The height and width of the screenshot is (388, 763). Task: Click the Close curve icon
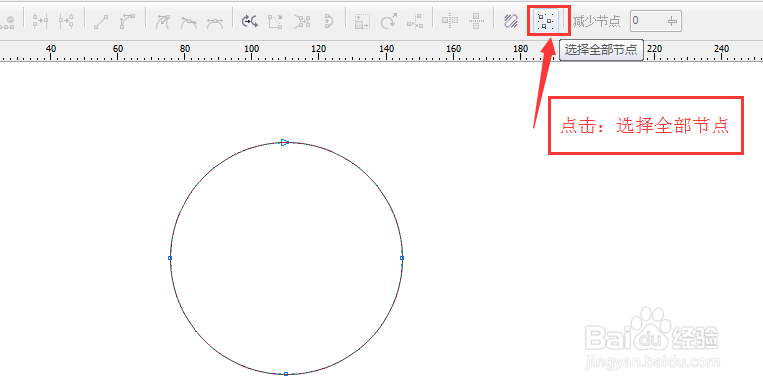point(328,21)
